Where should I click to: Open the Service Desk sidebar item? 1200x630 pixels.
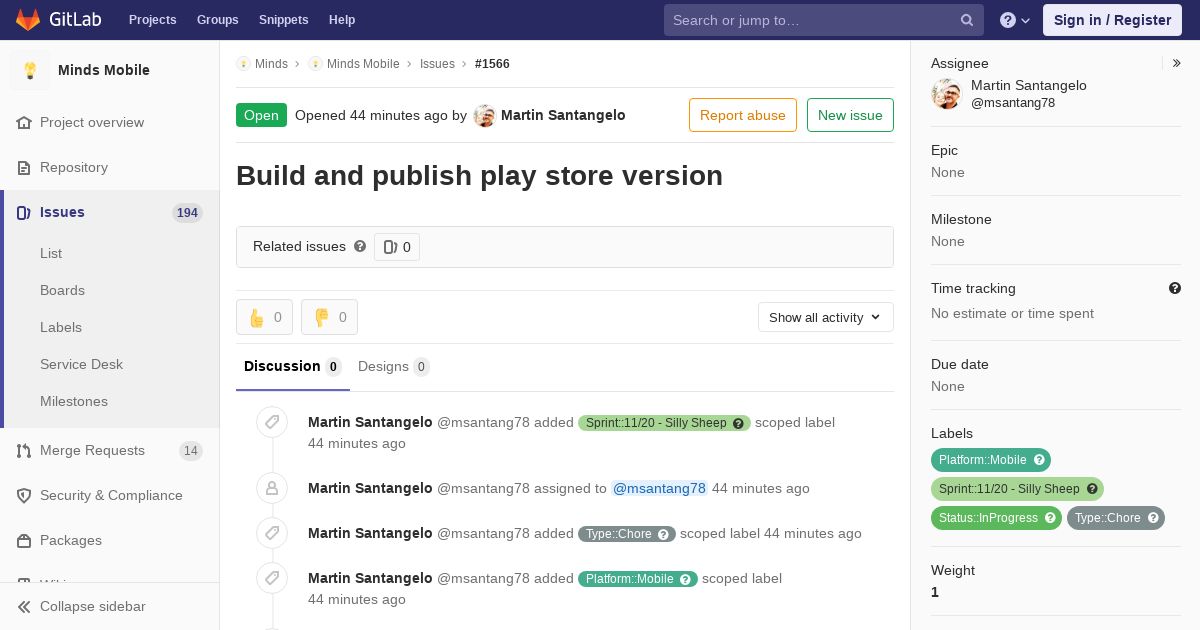pyautogui.click(x=81, y=364)
